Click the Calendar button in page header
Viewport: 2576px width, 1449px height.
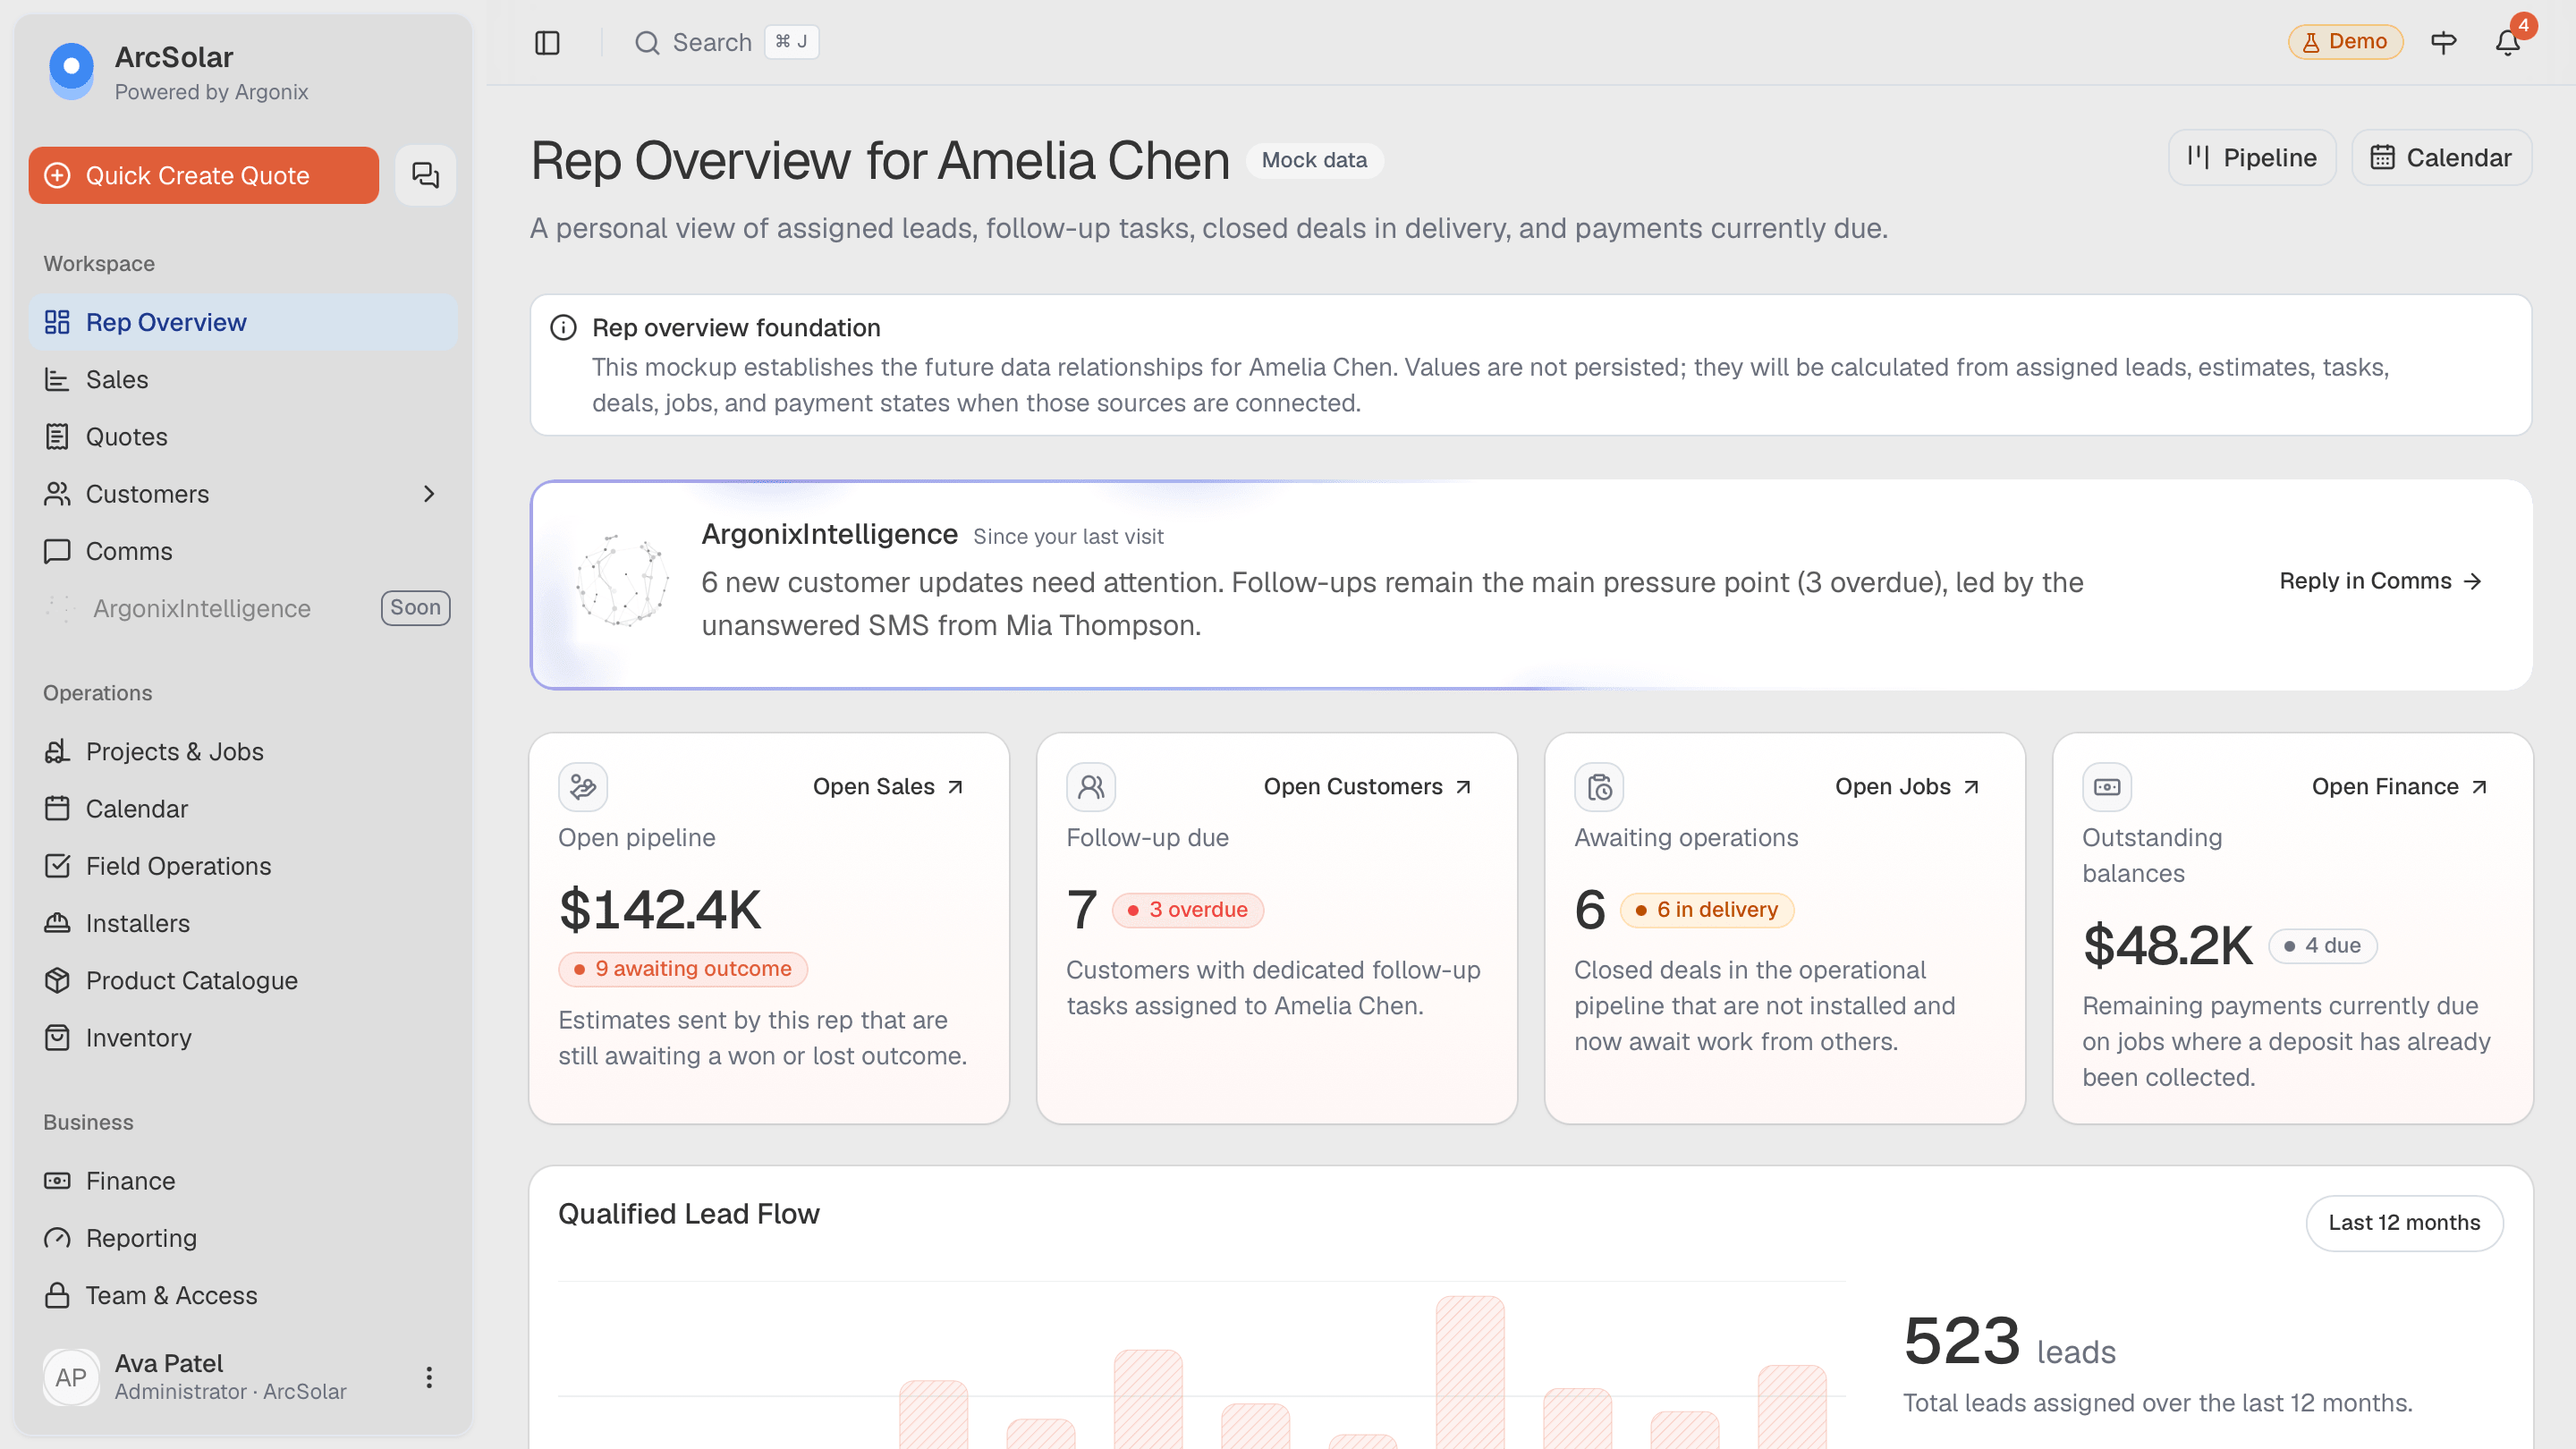(2441, 157)
